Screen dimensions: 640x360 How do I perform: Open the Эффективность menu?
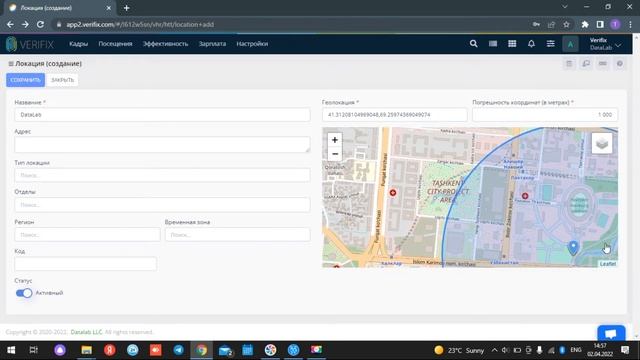(165, 44)
